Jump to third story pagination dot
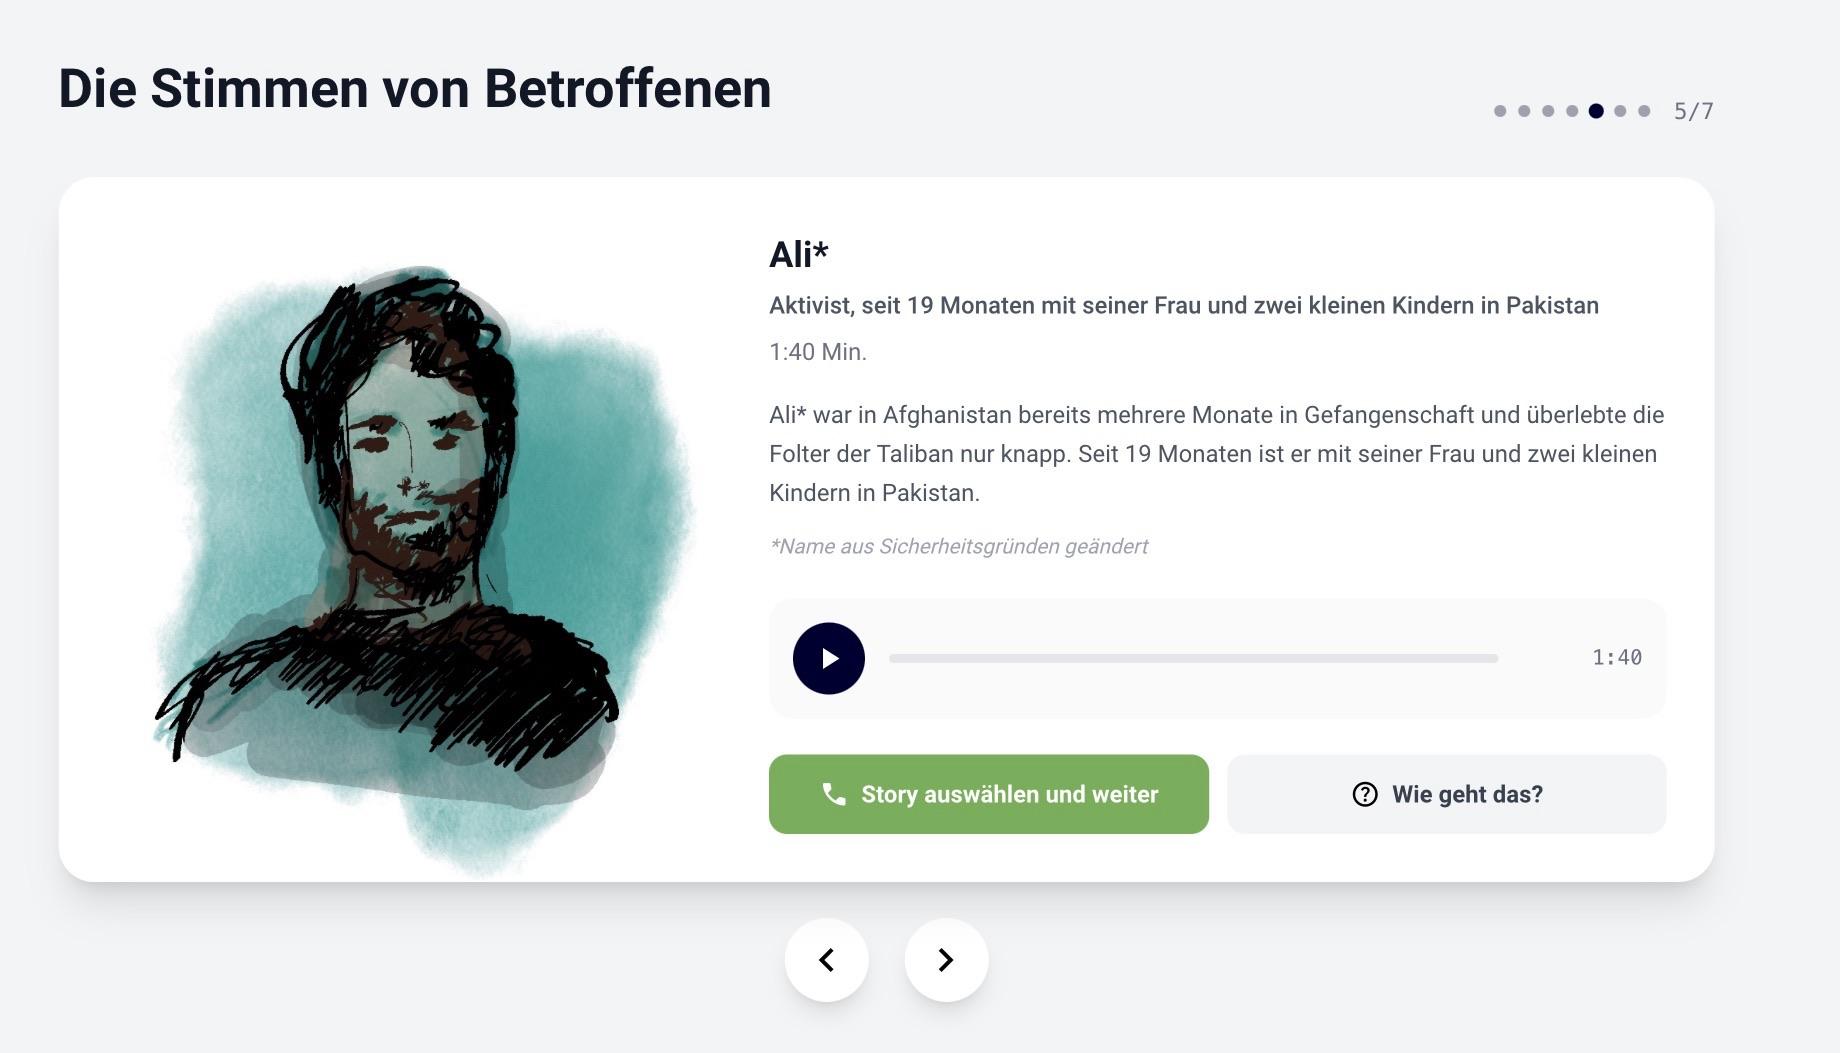 pyautogui.click(x=1548, y=111)
